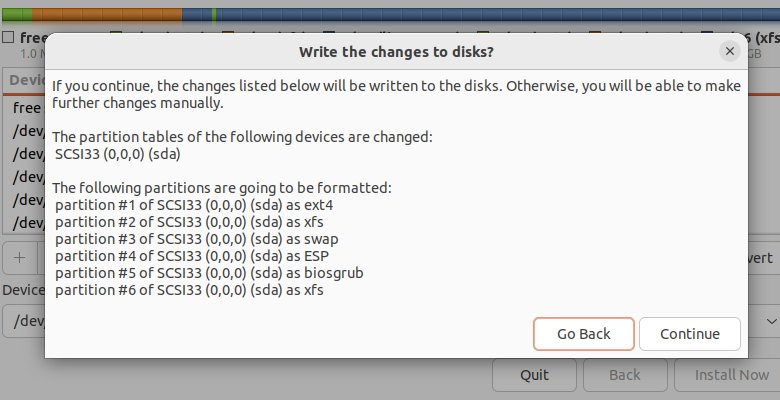Screen dimensions: 780x400
Task: Click the "+" add partition button
Action: coord(20,257)
